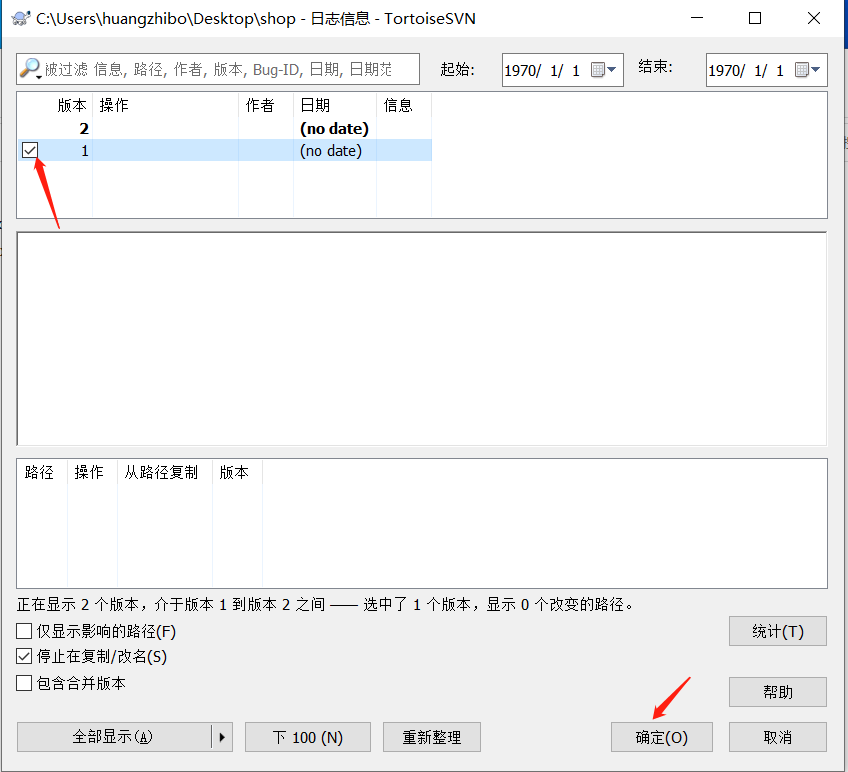
Task: Open the search filter magnifier dropdown
Action: [x=30, y=69]
